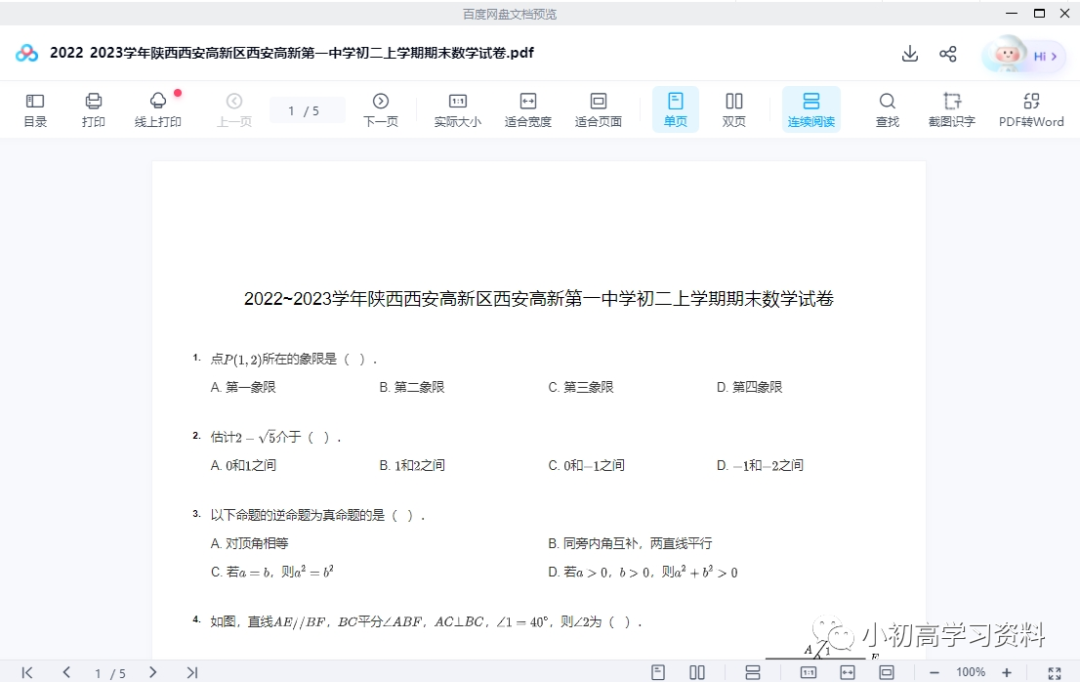The height and width of the screenshot is (682, 1080).
Task: Click option C. 若a=b，则a²=b²
Action: point(272,572)
